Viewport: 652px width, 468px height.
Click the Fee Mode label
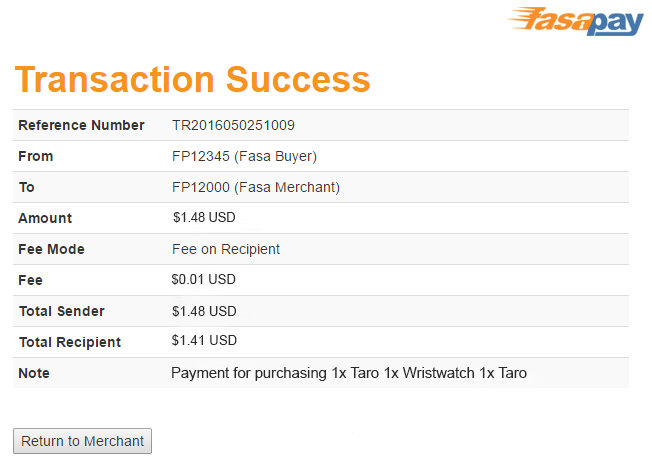[52, 249]
